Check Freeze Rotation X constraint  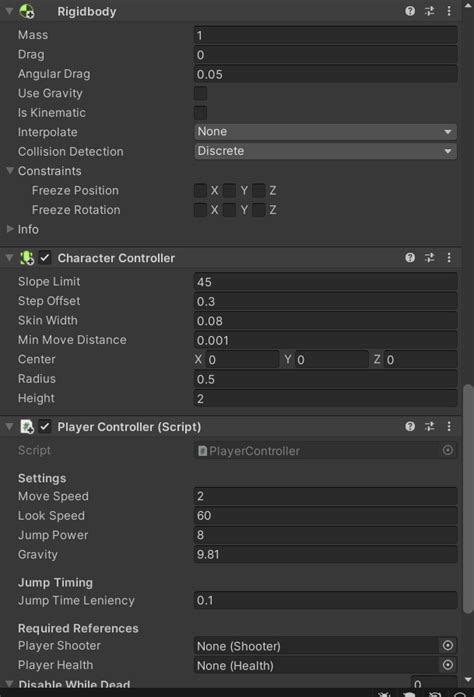coord(201,210)
